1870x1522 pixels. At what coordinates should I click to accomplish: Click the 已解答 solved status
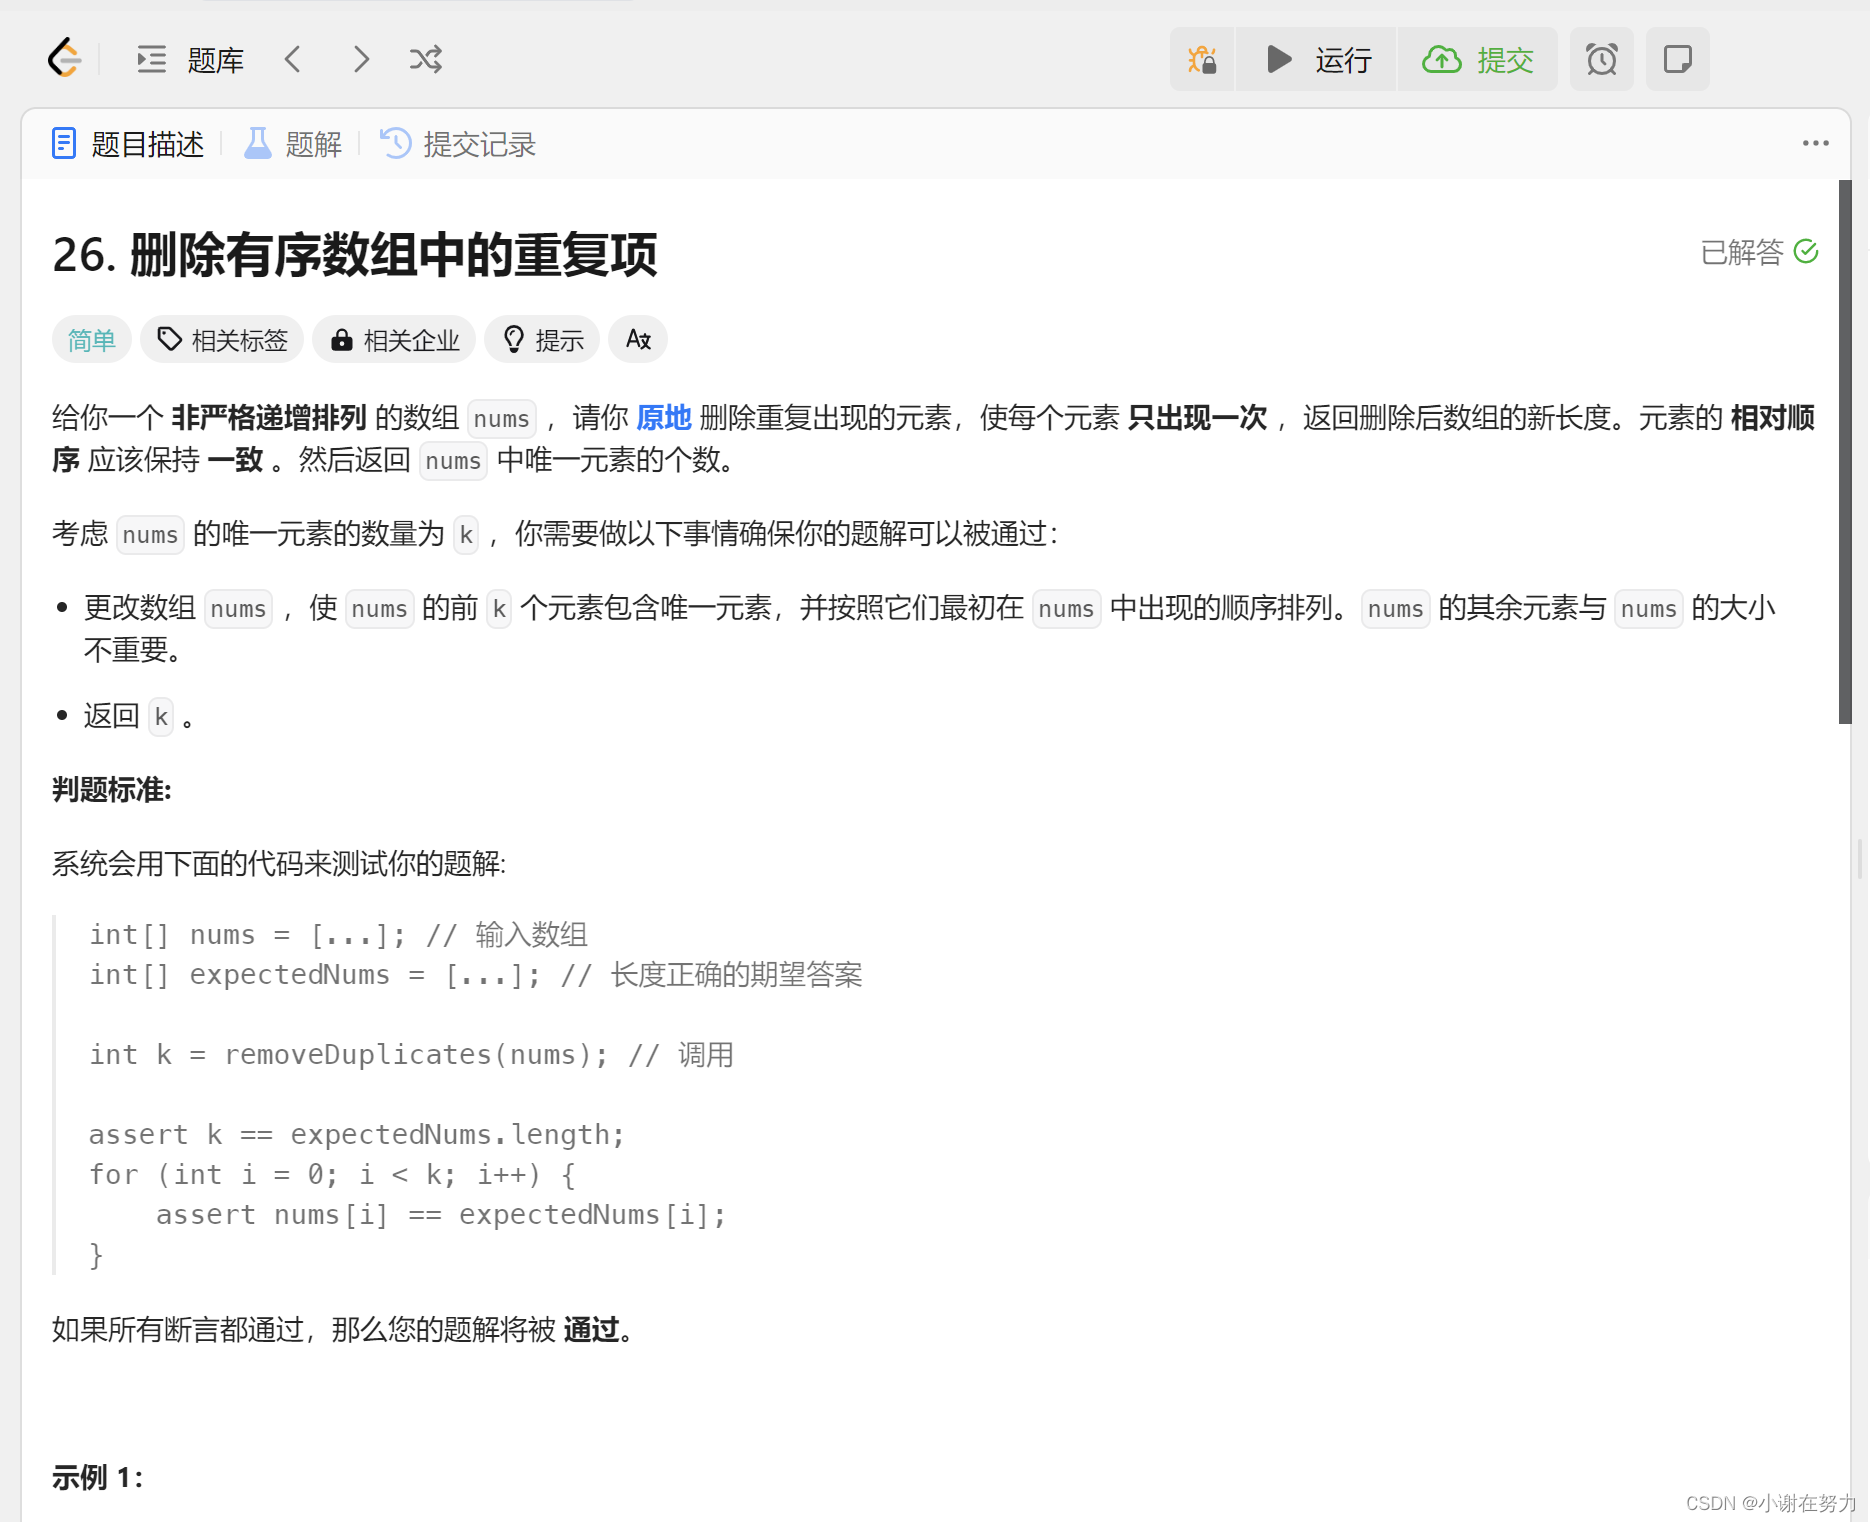coord(1758,252)
